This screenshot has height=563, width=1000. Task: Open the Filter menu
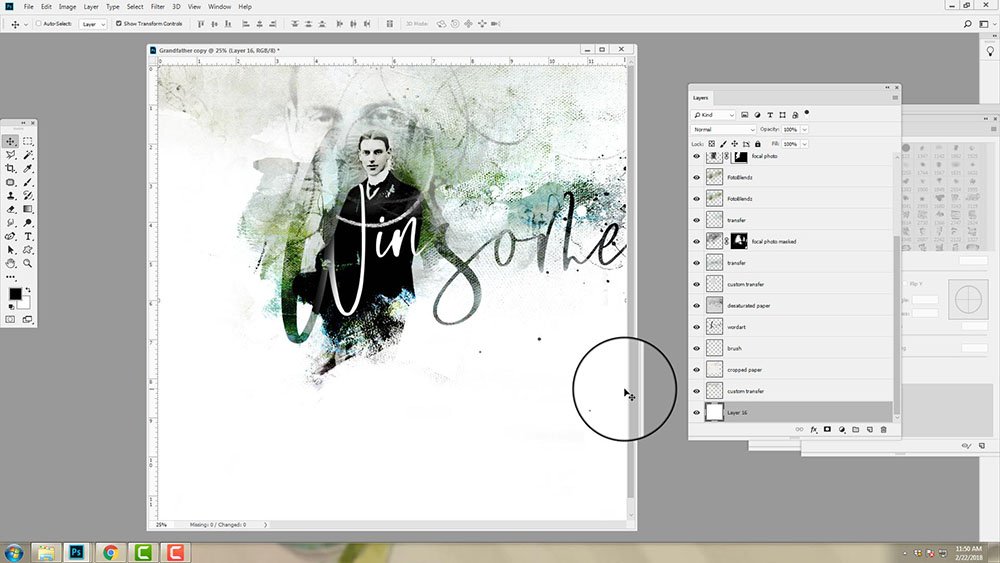tap(158, 6)
